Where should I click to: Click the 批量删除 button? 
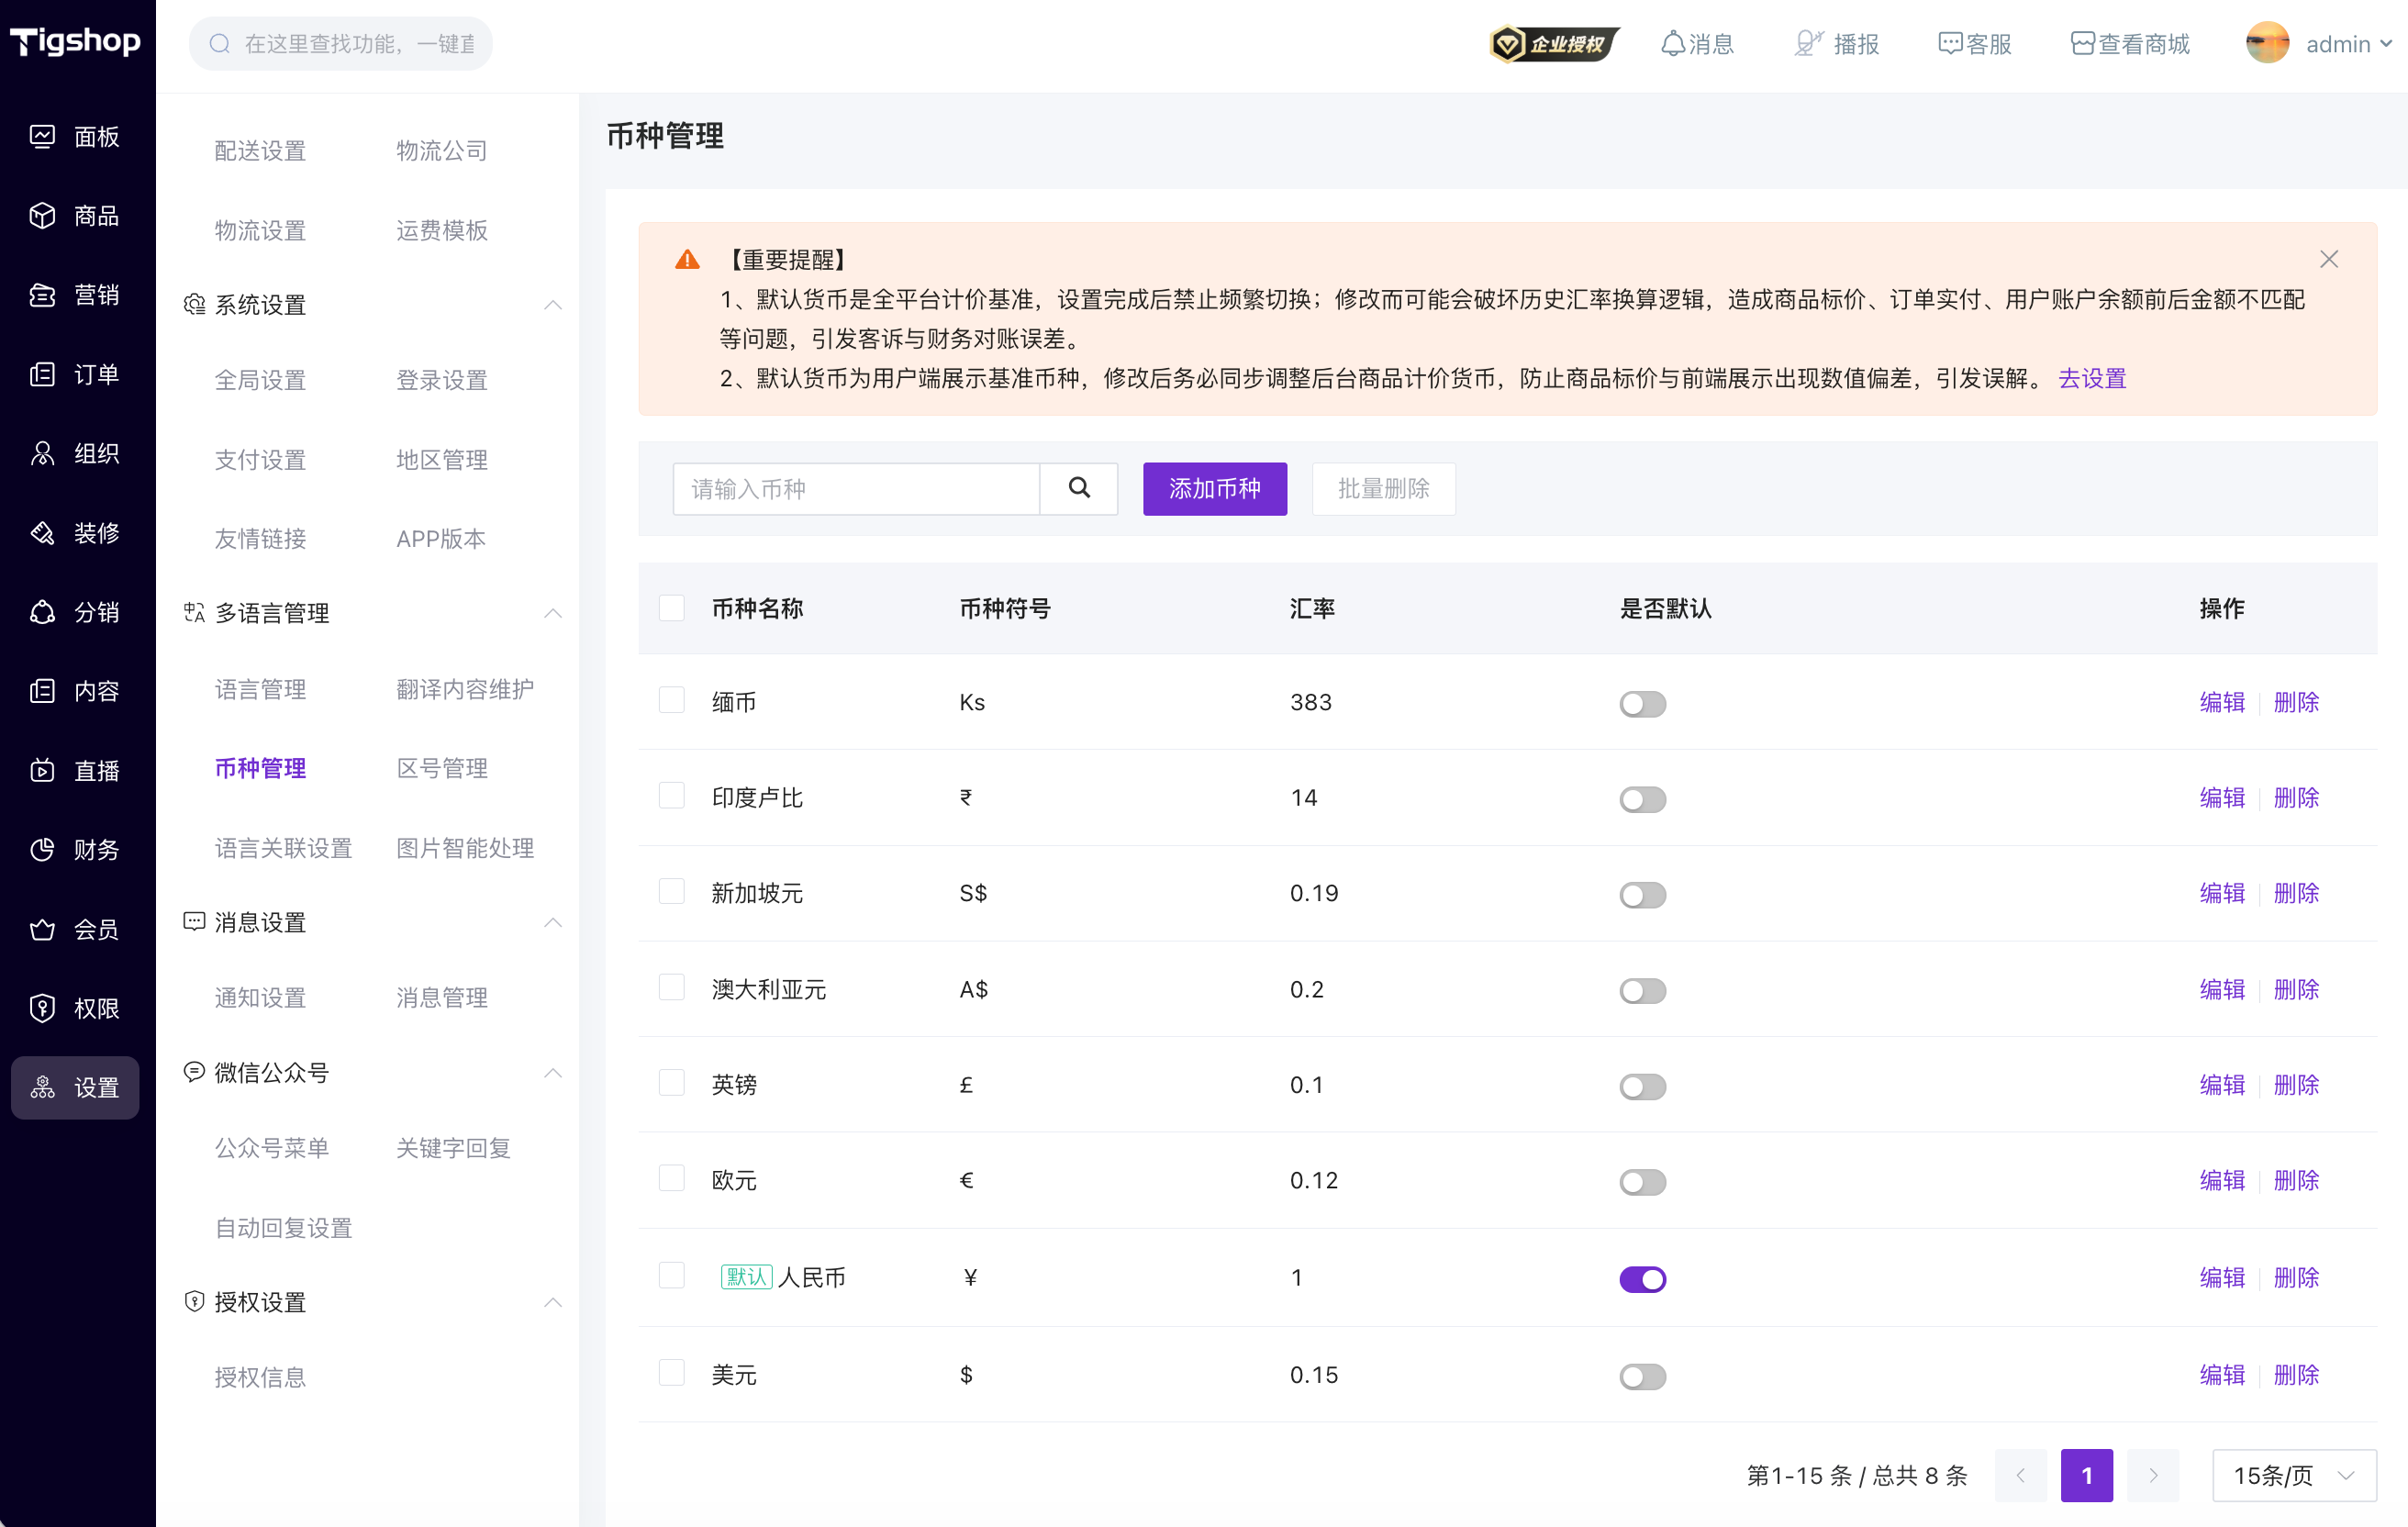click(1383, 489)
